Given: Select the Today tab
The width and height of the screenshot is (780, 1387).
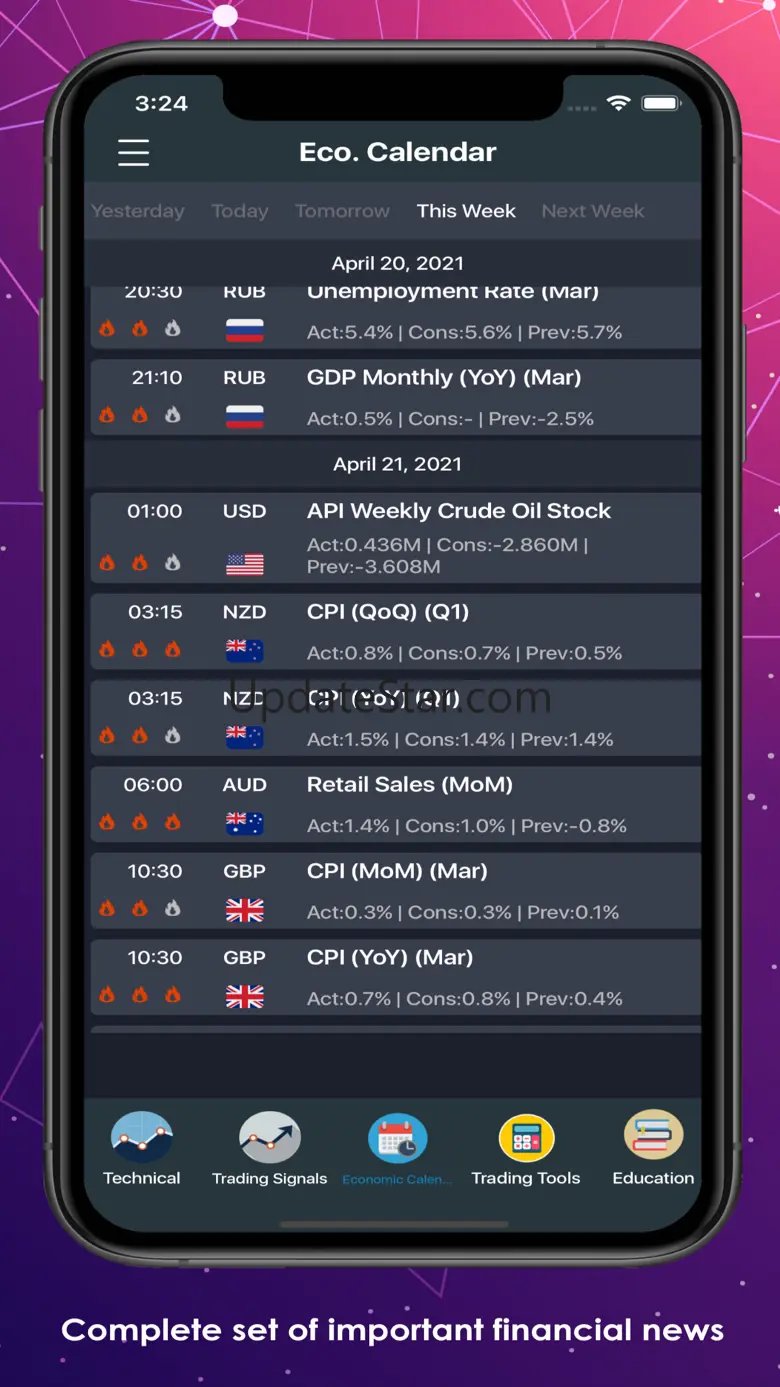Looking at the screenshot, I should click(240, 211).
